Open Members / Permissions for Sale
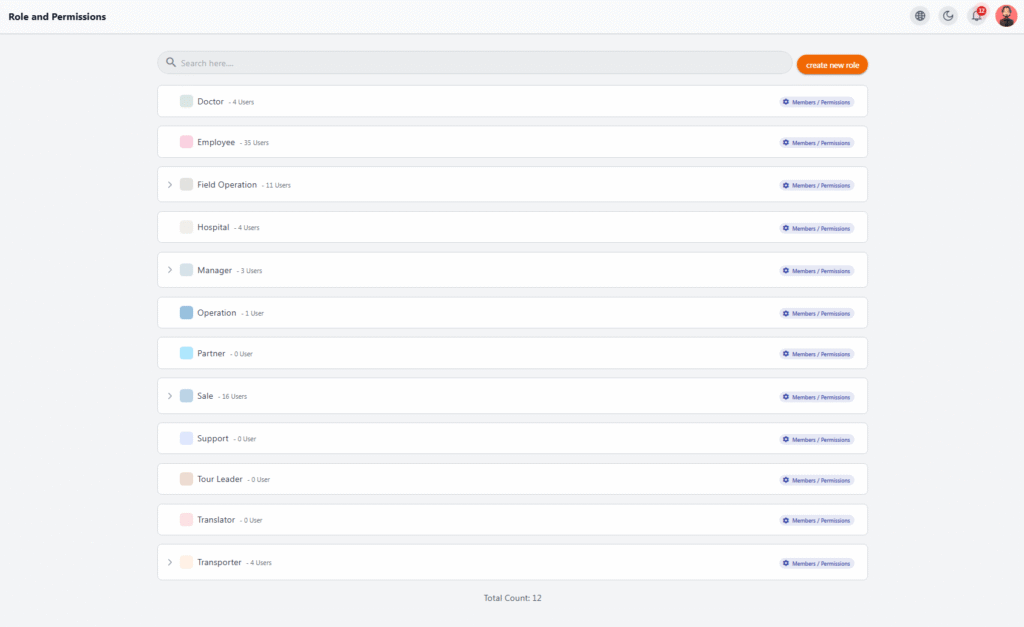The width and height of the screenshot is (1024, 627). [x=816, y=397]
